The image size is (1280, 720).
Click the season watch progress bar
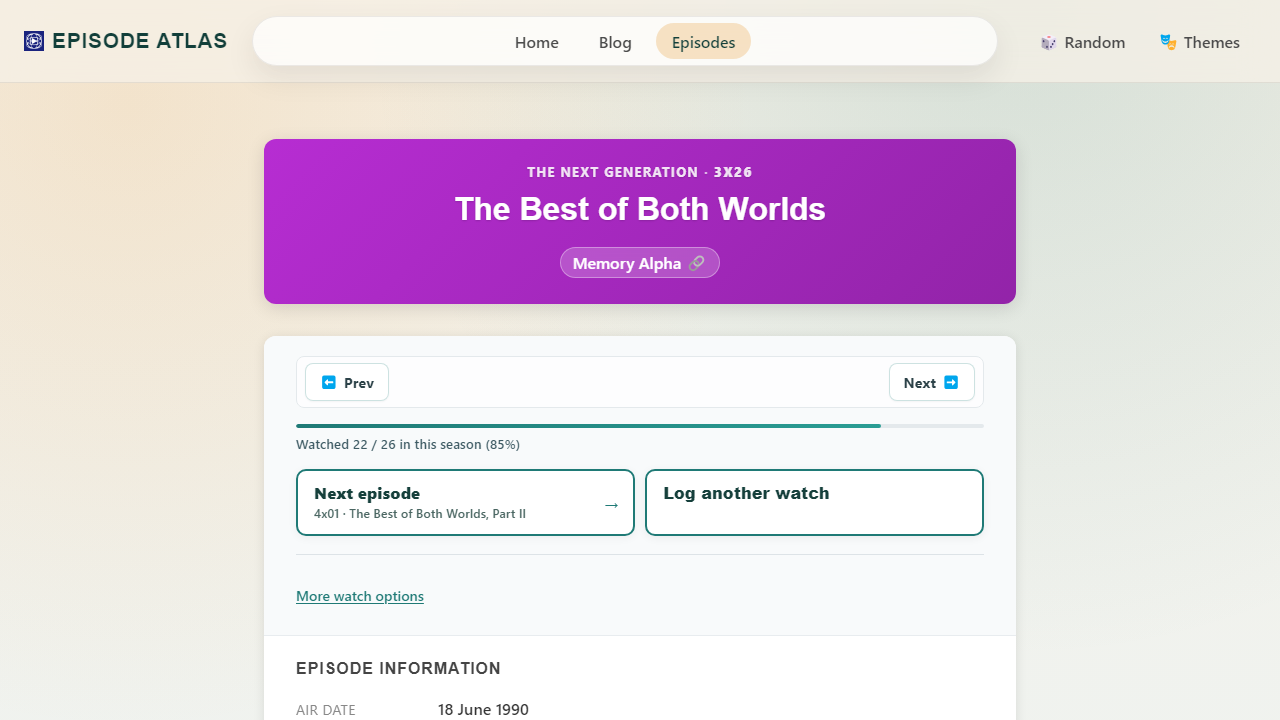click(x=639, y=425)
